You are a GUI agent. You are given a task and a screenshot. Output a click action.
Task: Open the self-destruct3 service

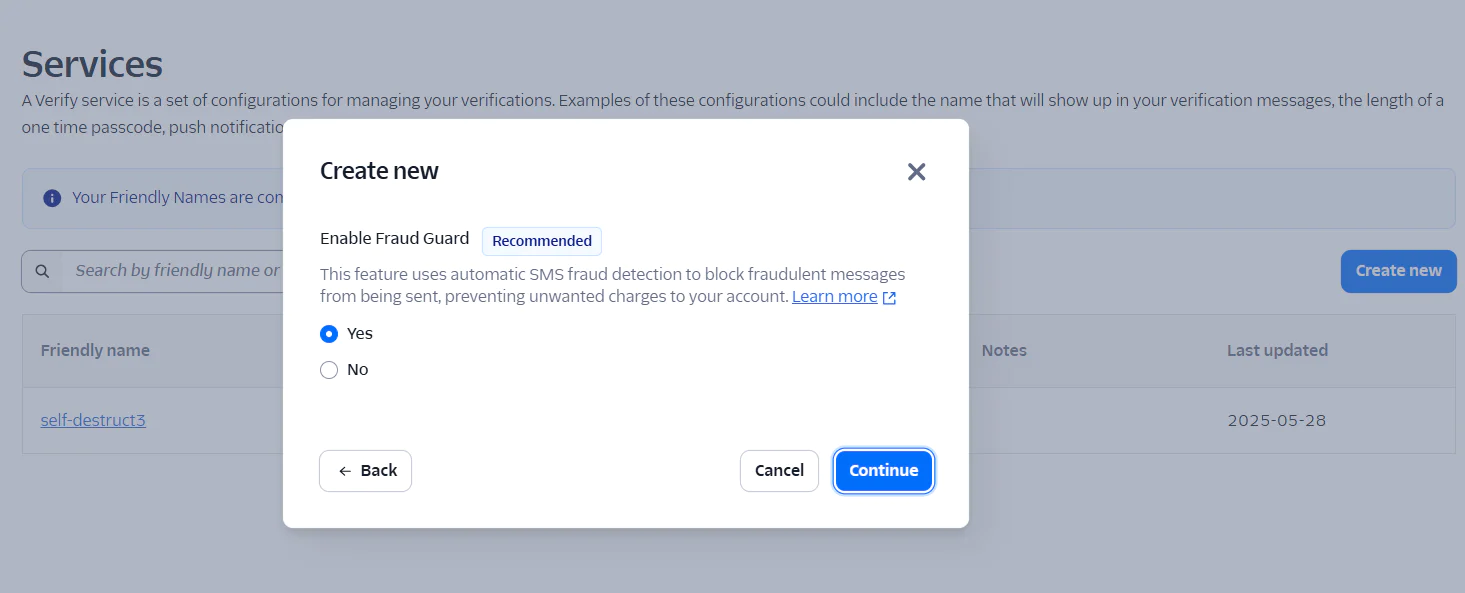[93, 420]
